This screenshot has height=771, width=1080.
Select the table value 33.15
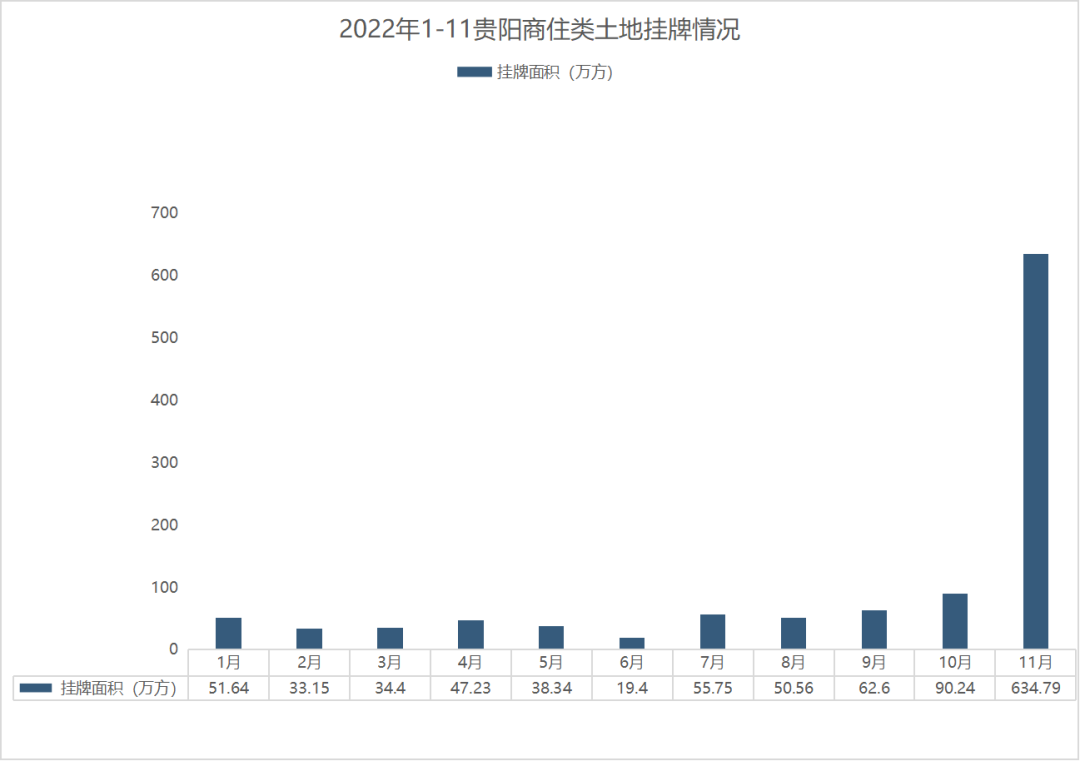[309, 688]
